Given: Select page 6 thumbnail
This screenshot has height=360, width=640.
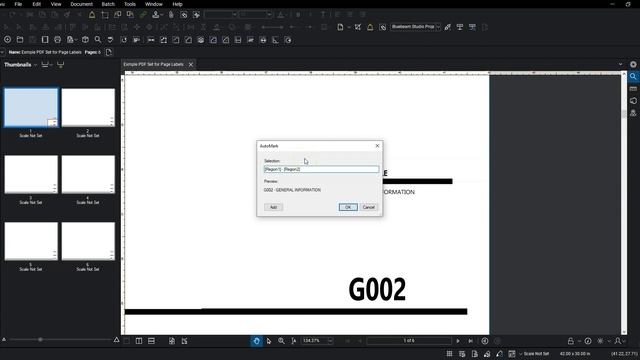Looking at the screenshot, I should pyautogui.click(x=88, y=241).
